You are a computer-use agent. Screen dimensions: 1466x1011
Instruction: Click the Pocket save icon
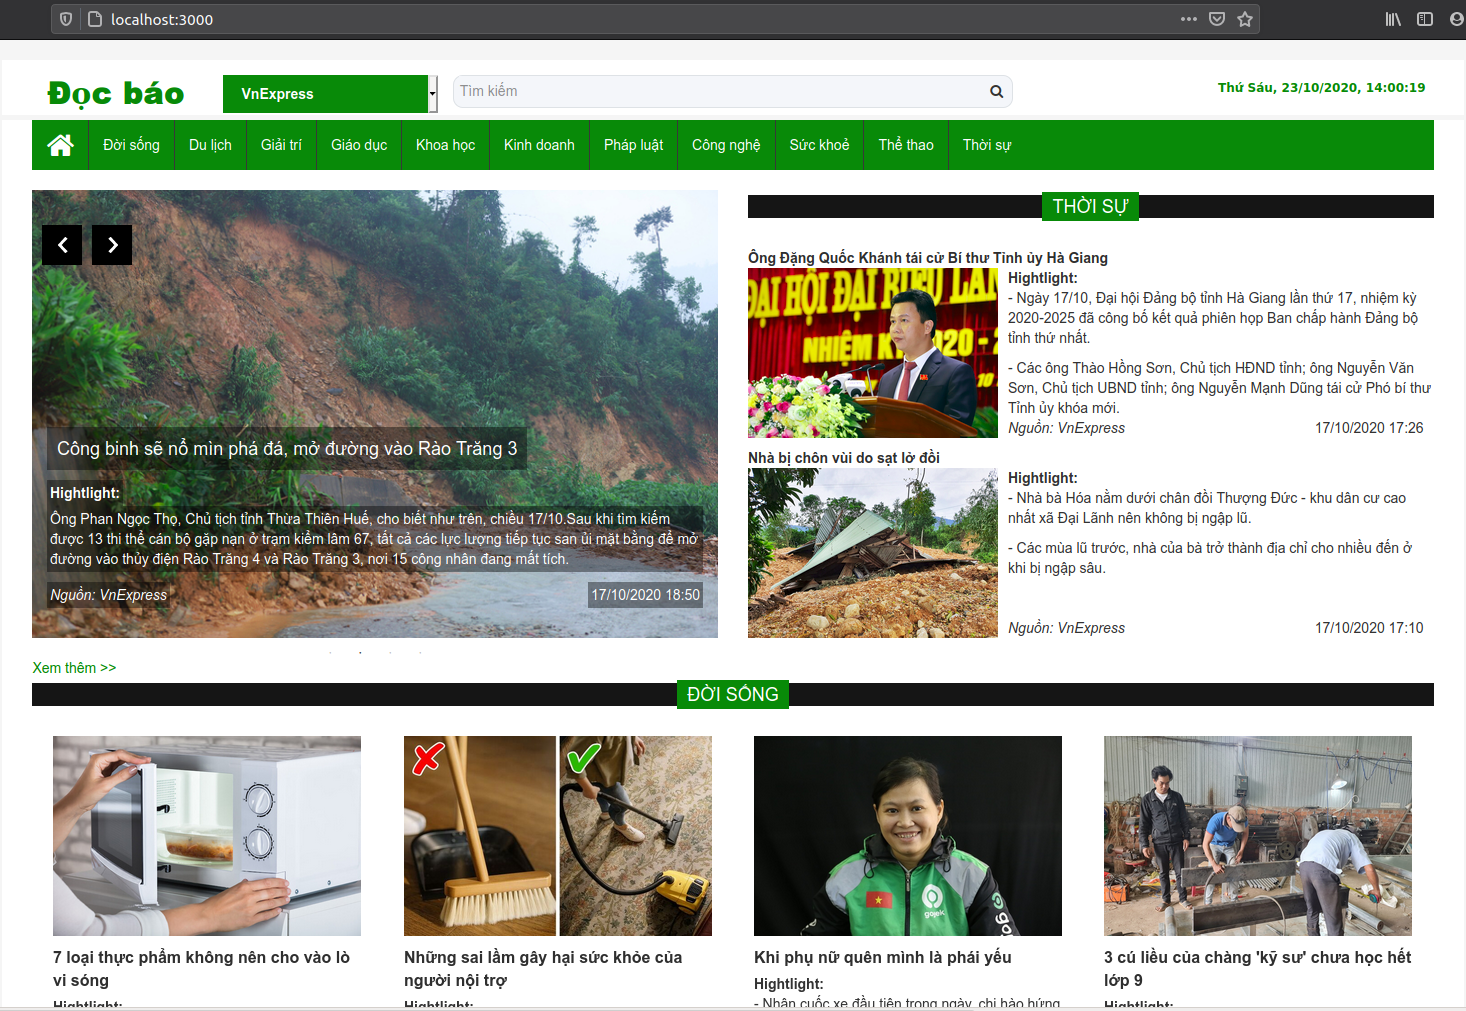tap(1217, 19)
